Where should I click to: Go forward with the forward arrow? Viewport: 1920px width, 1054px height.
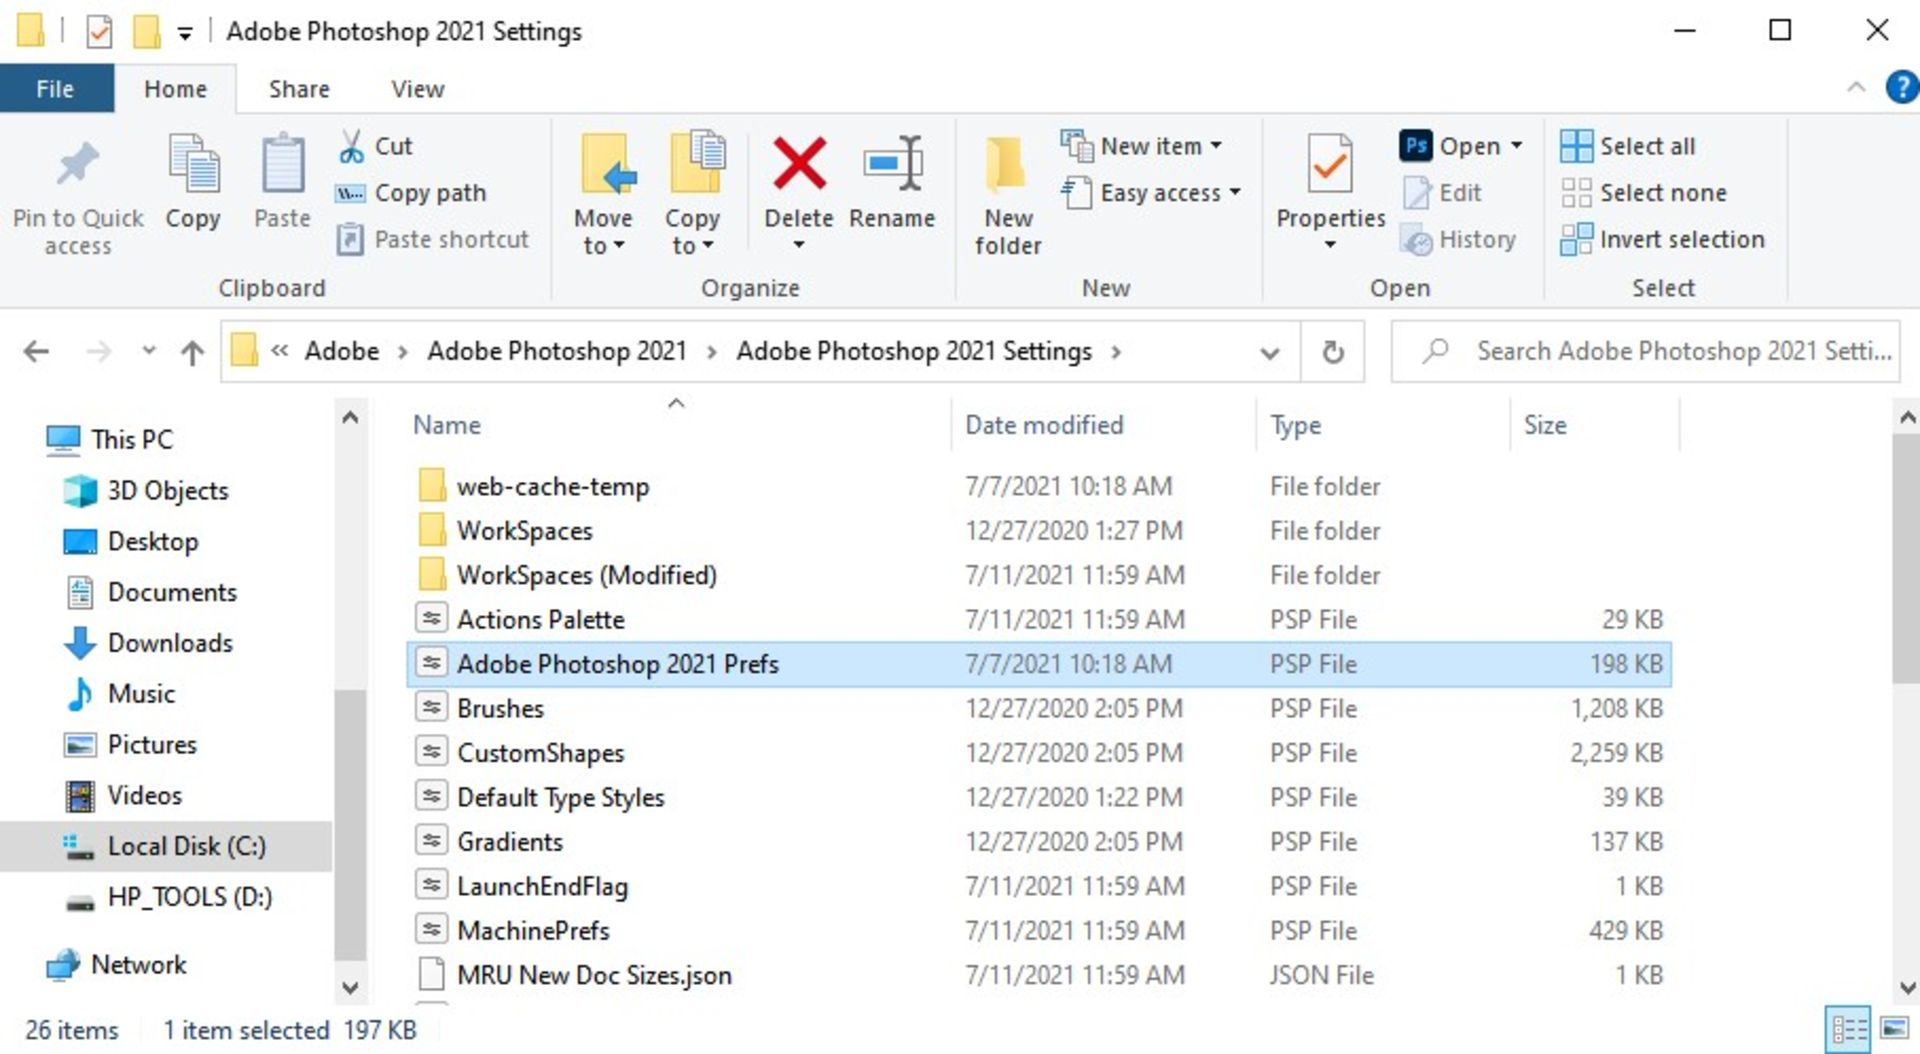[x=98, y=352]
